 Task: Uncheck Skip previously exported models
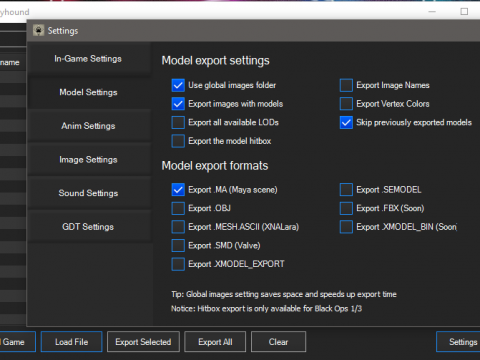click(346, 122)
